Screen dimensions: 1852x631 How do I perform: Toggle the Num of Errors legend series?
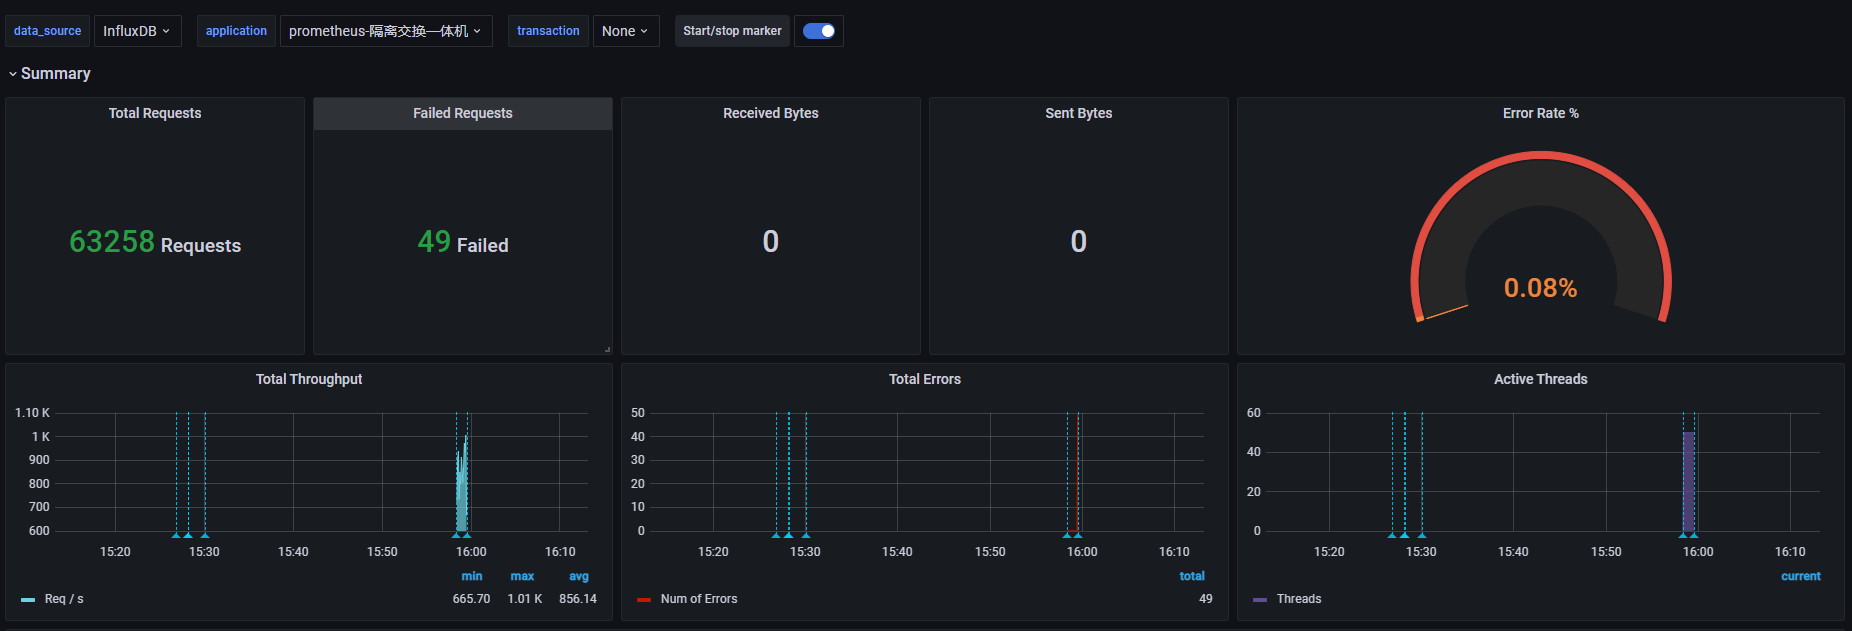699,599
